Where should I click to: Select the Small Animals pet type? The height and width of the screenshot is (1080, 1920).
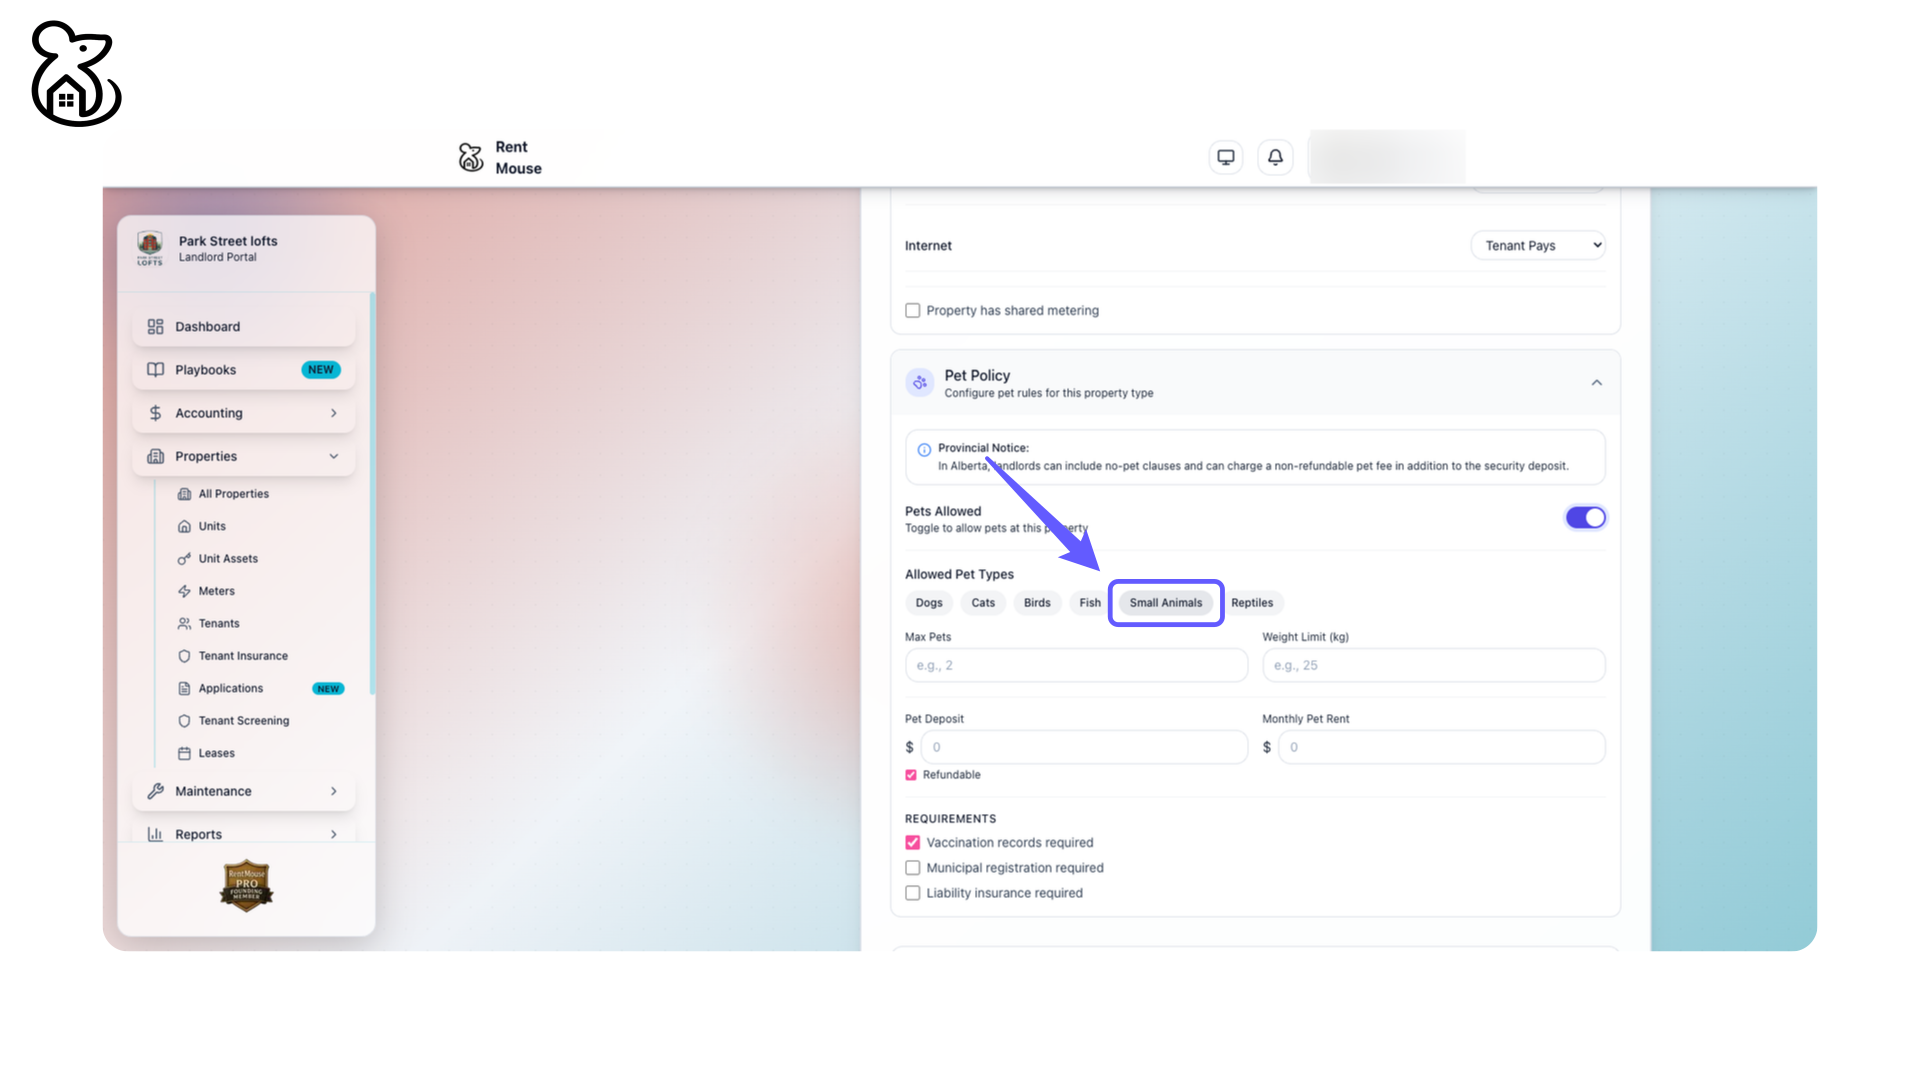click(x=1166, y=603)
